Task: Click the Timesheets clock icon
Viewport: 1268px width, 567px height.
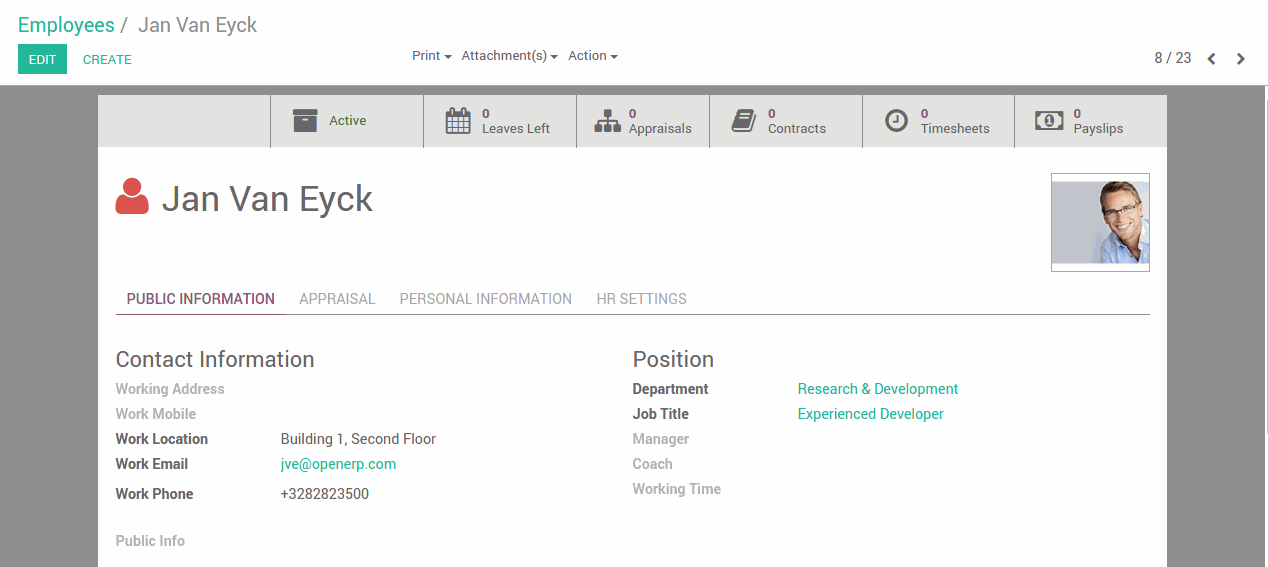Action: (x=897, y=121)
